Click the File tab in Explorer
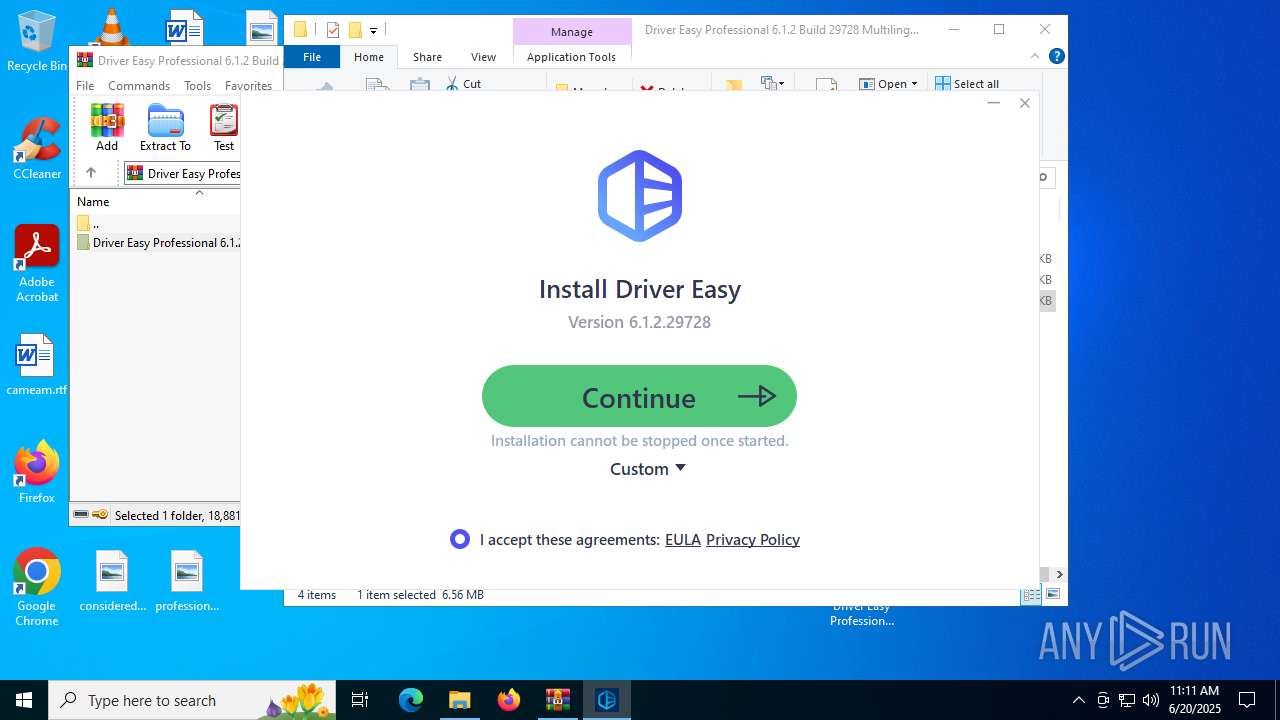1280x720 pixels. click(312, 57)
